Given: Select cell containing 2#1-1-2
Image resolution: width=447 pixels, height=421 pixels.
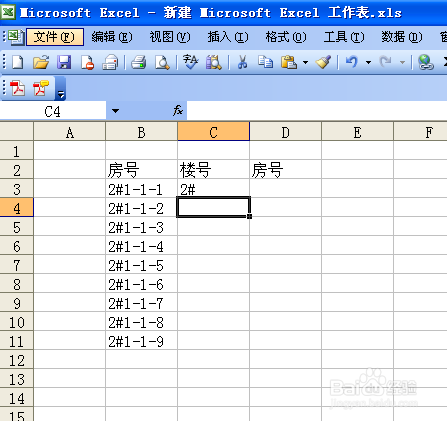Looking at the screenshot, I should coord(141,208).
